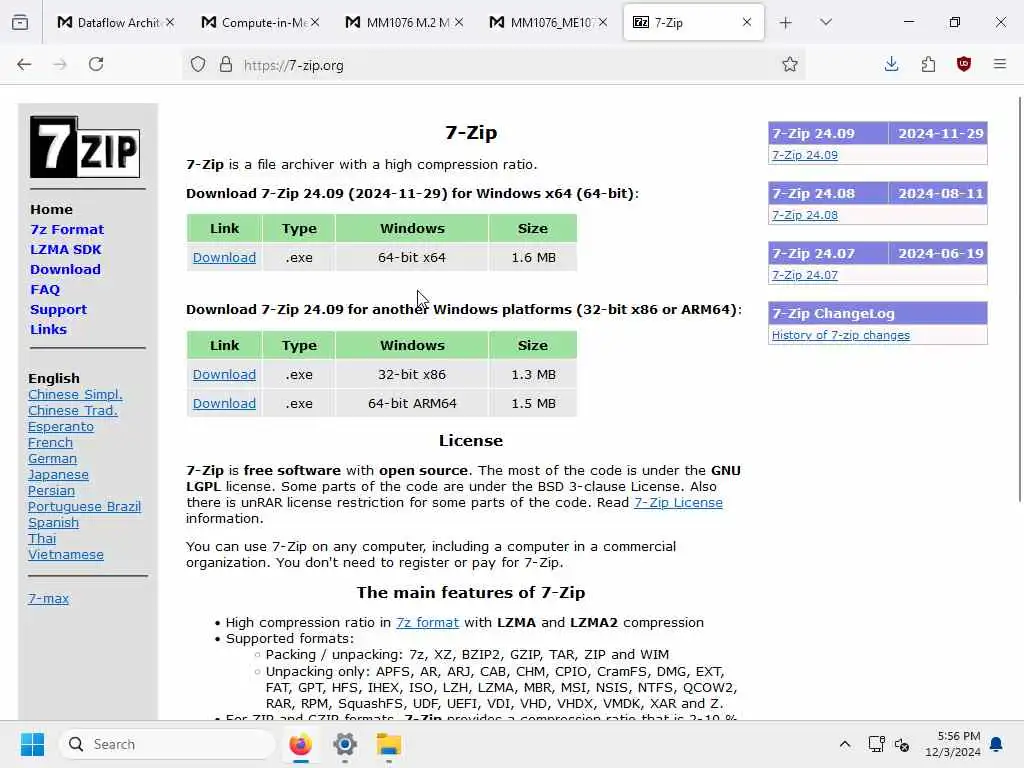Open the 7-Zip 24.07 release link

pos(805,275)
